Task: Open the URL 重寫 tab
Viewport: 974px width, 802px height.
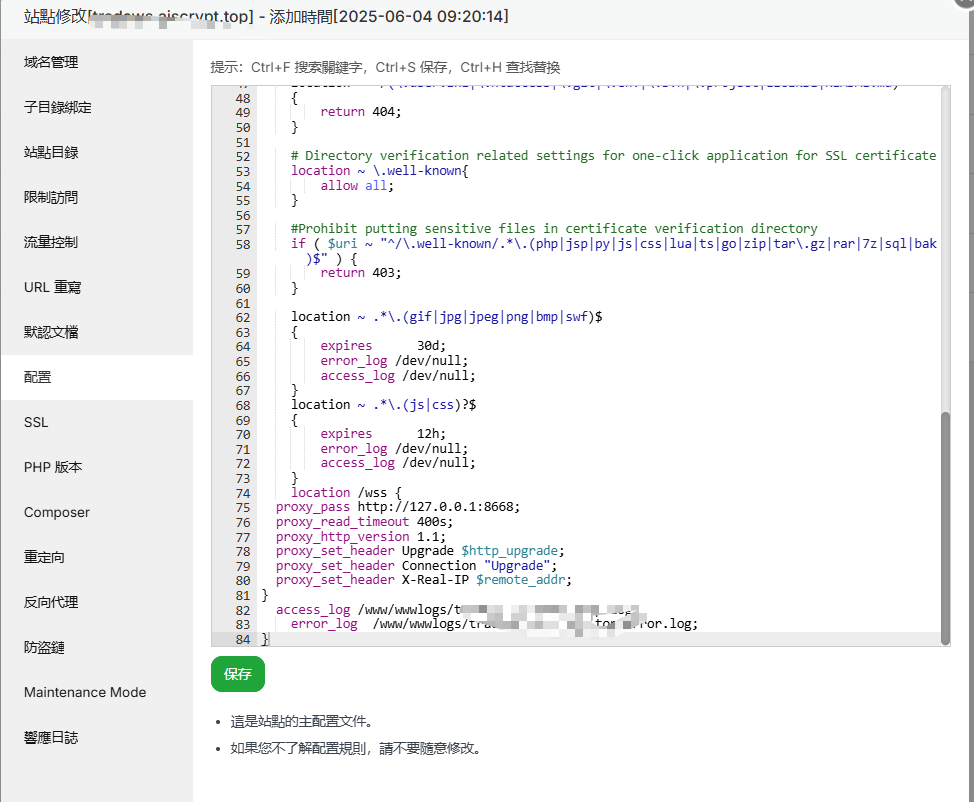Action: point(53,287)
